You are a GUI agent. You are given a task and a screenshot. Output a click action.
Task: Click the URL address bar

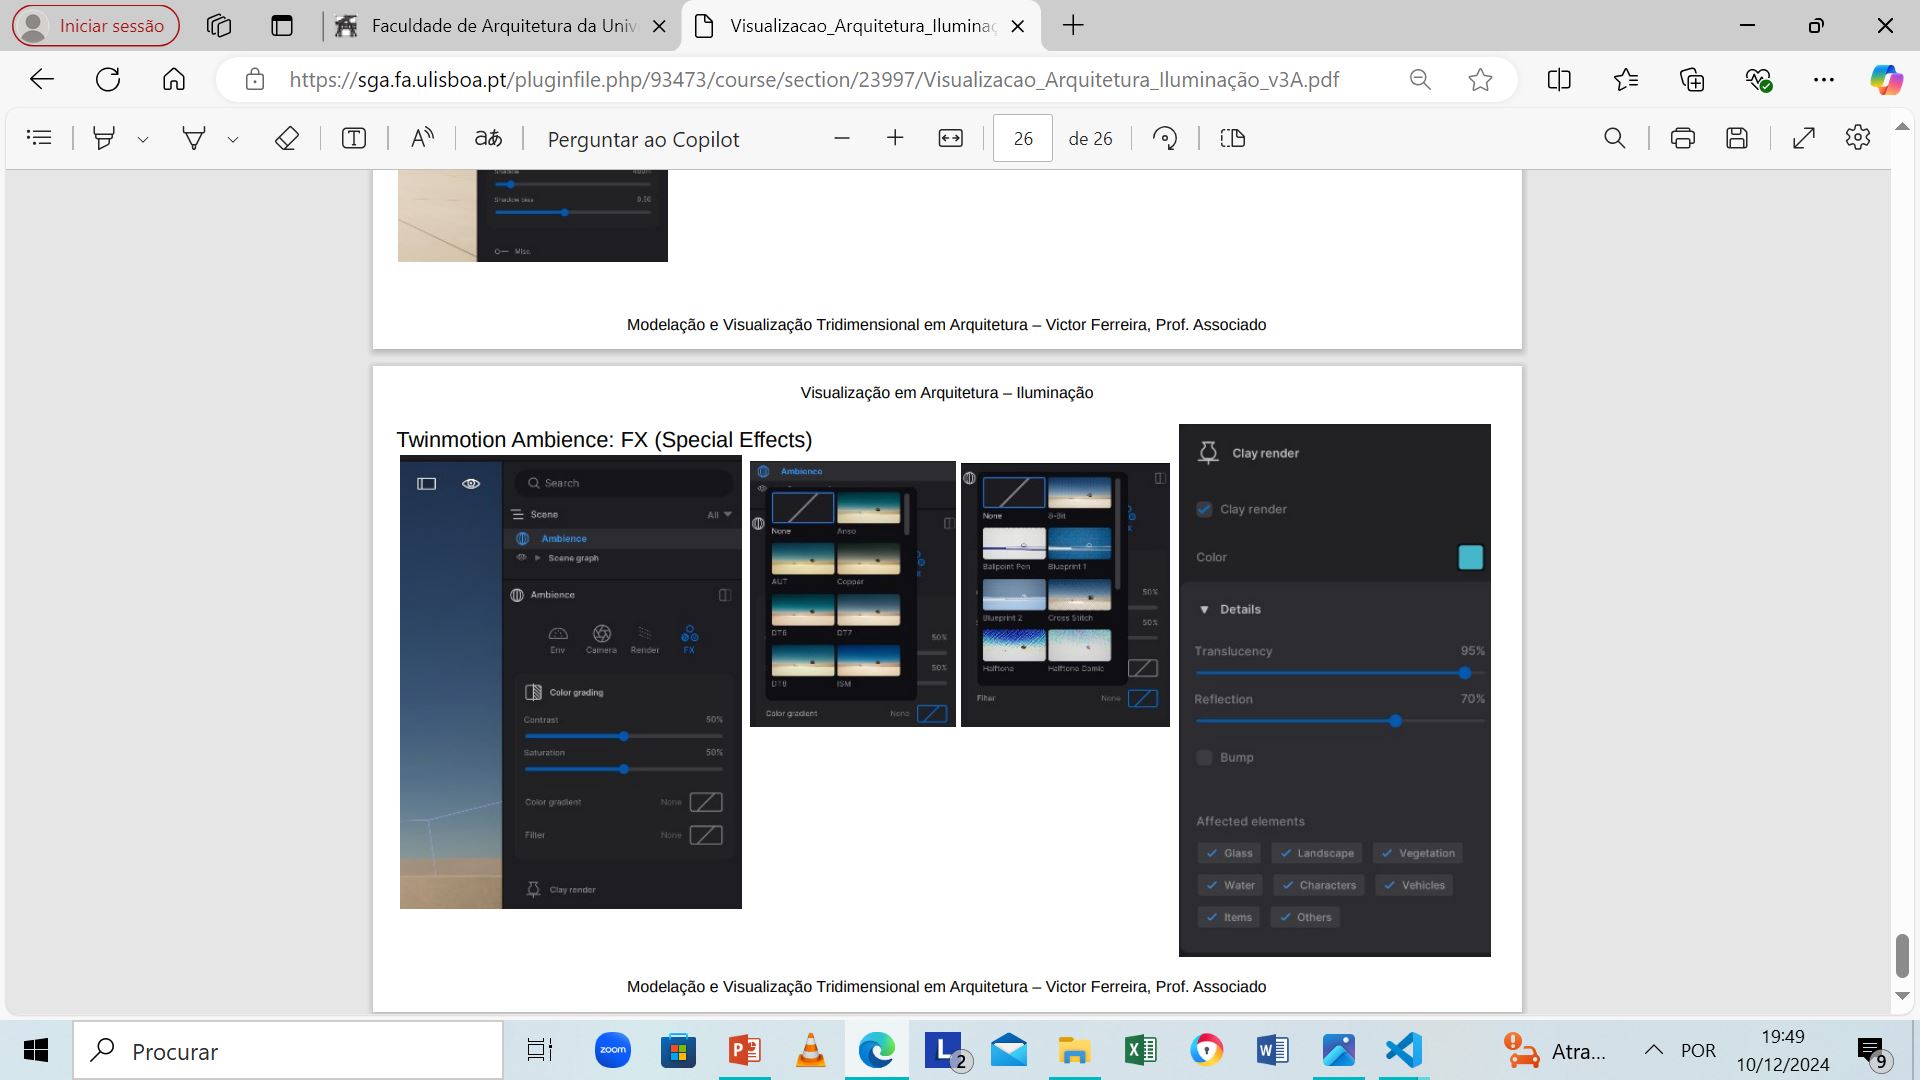[x=814, y=80]
